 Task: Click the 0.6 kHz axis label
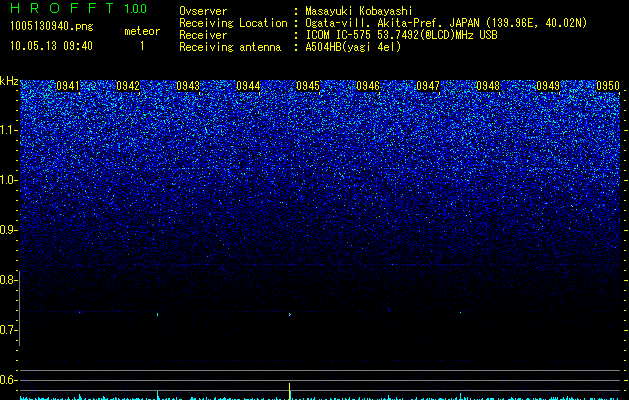tap(9, 380)
